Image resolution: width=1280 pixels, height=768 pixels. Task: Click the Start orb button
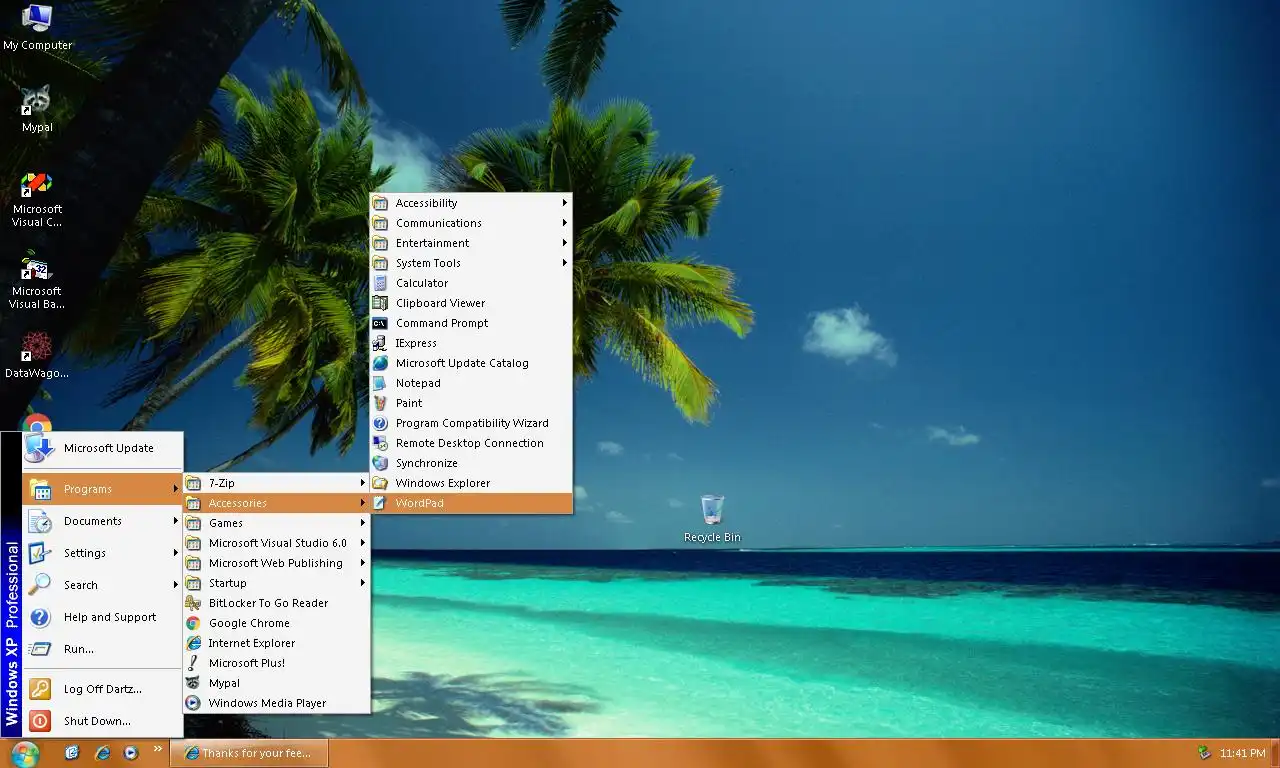click(x=25, y=753)
